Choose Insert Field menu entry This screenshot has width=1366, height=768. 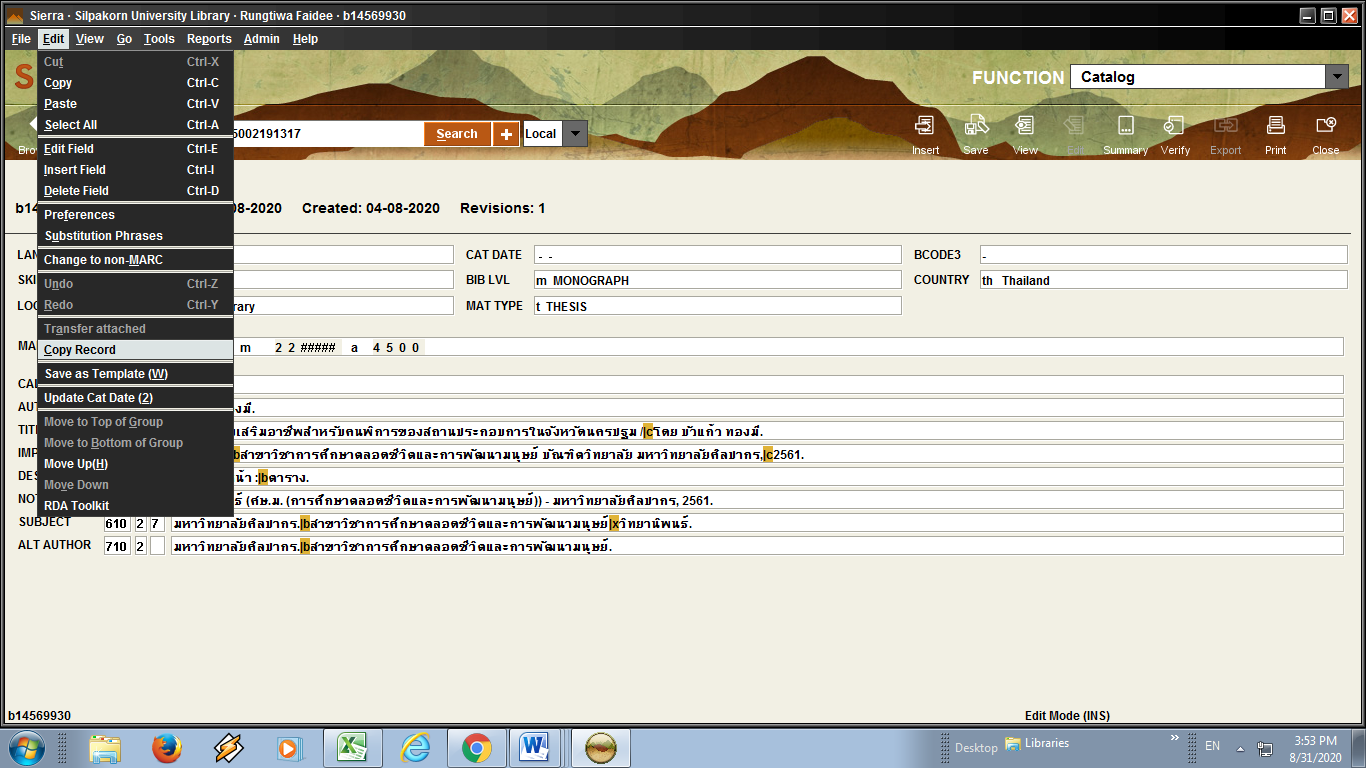pos(135,170)
